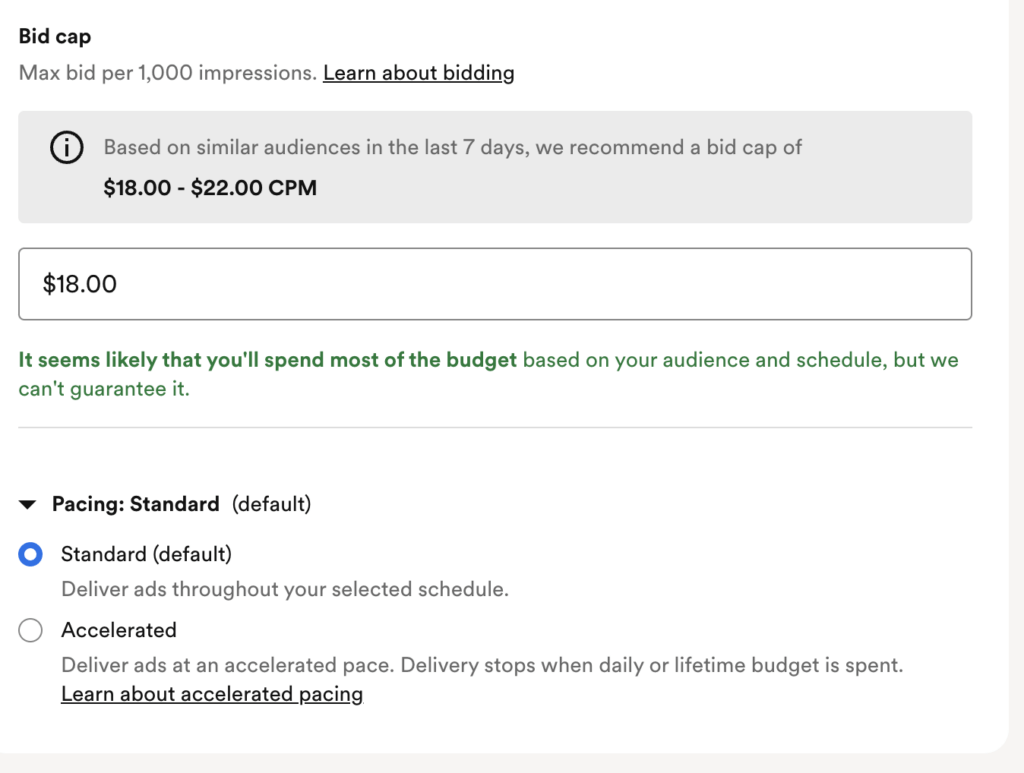This screenshot has width=1024, height=773.
Task: Collapse the Pacing section using the triangle arrow
Action: coord(27,504)
